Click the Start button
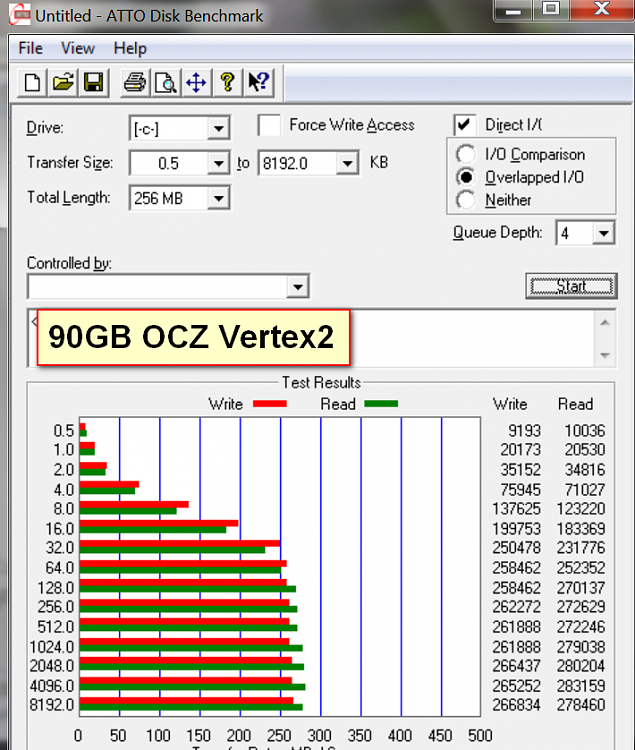 [x=571, y=286]
